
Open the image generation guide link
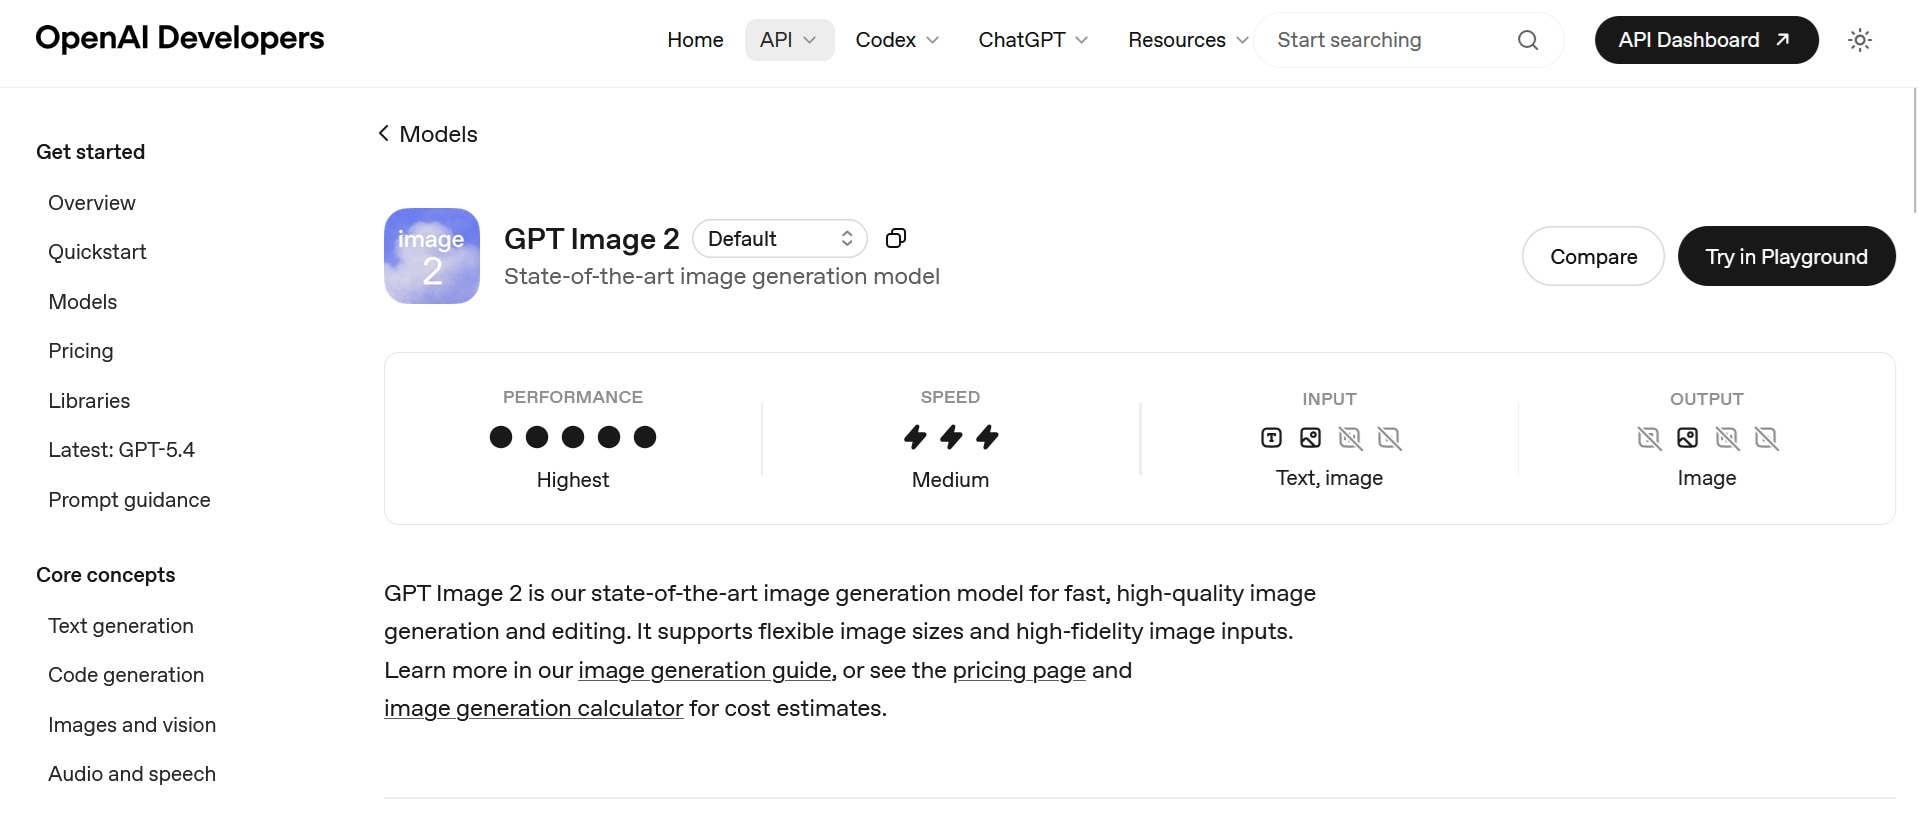(705, 670)
